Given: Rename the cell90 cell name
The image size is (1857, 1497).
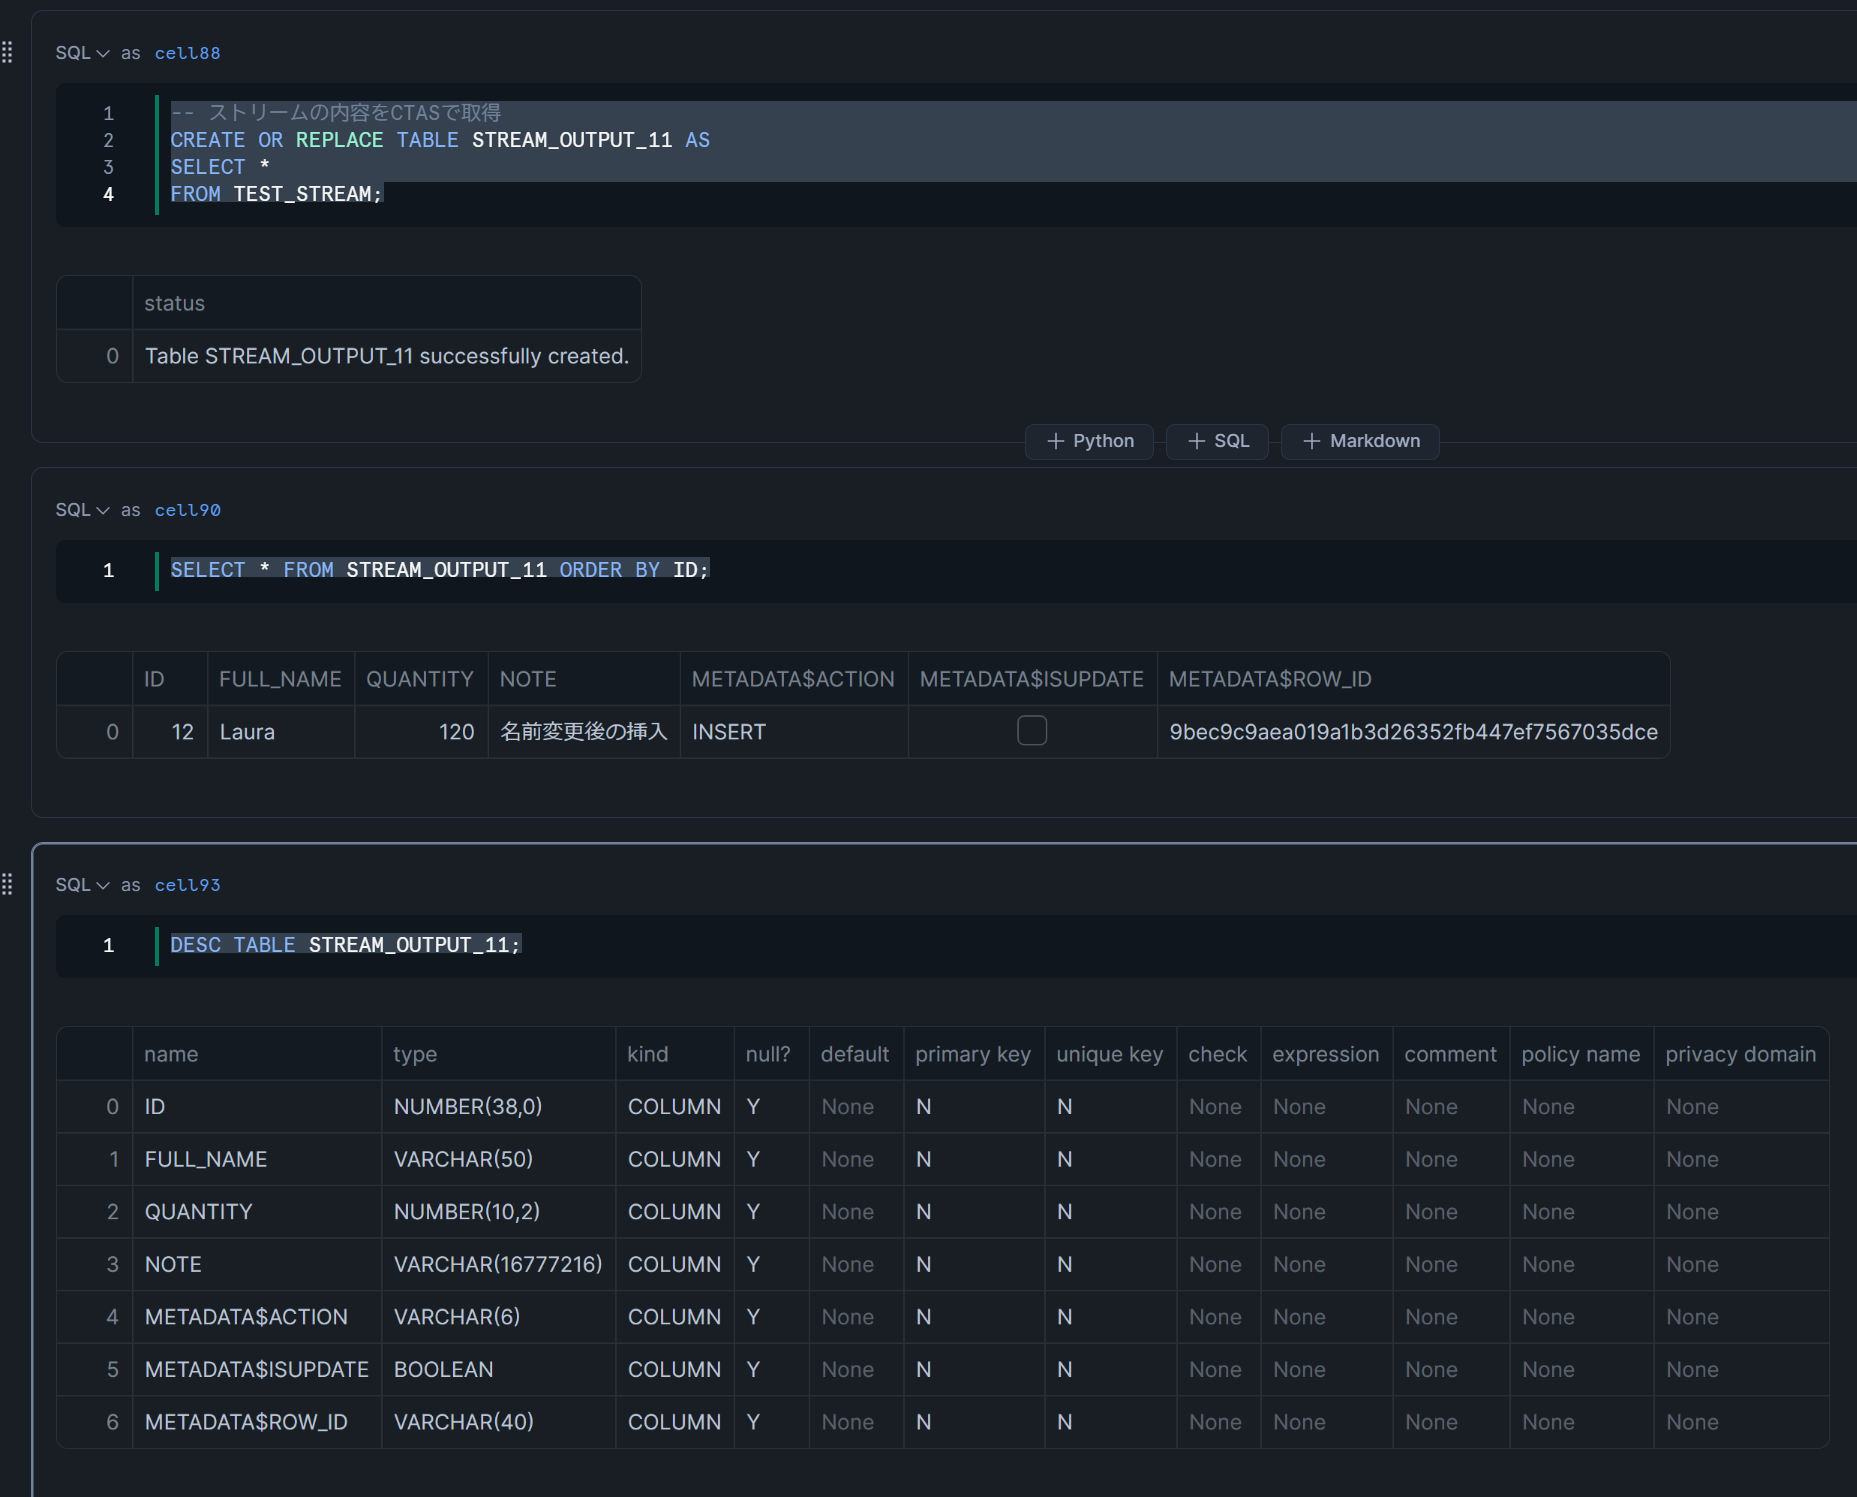Looking at the screenshot, I should click(187, 510).
